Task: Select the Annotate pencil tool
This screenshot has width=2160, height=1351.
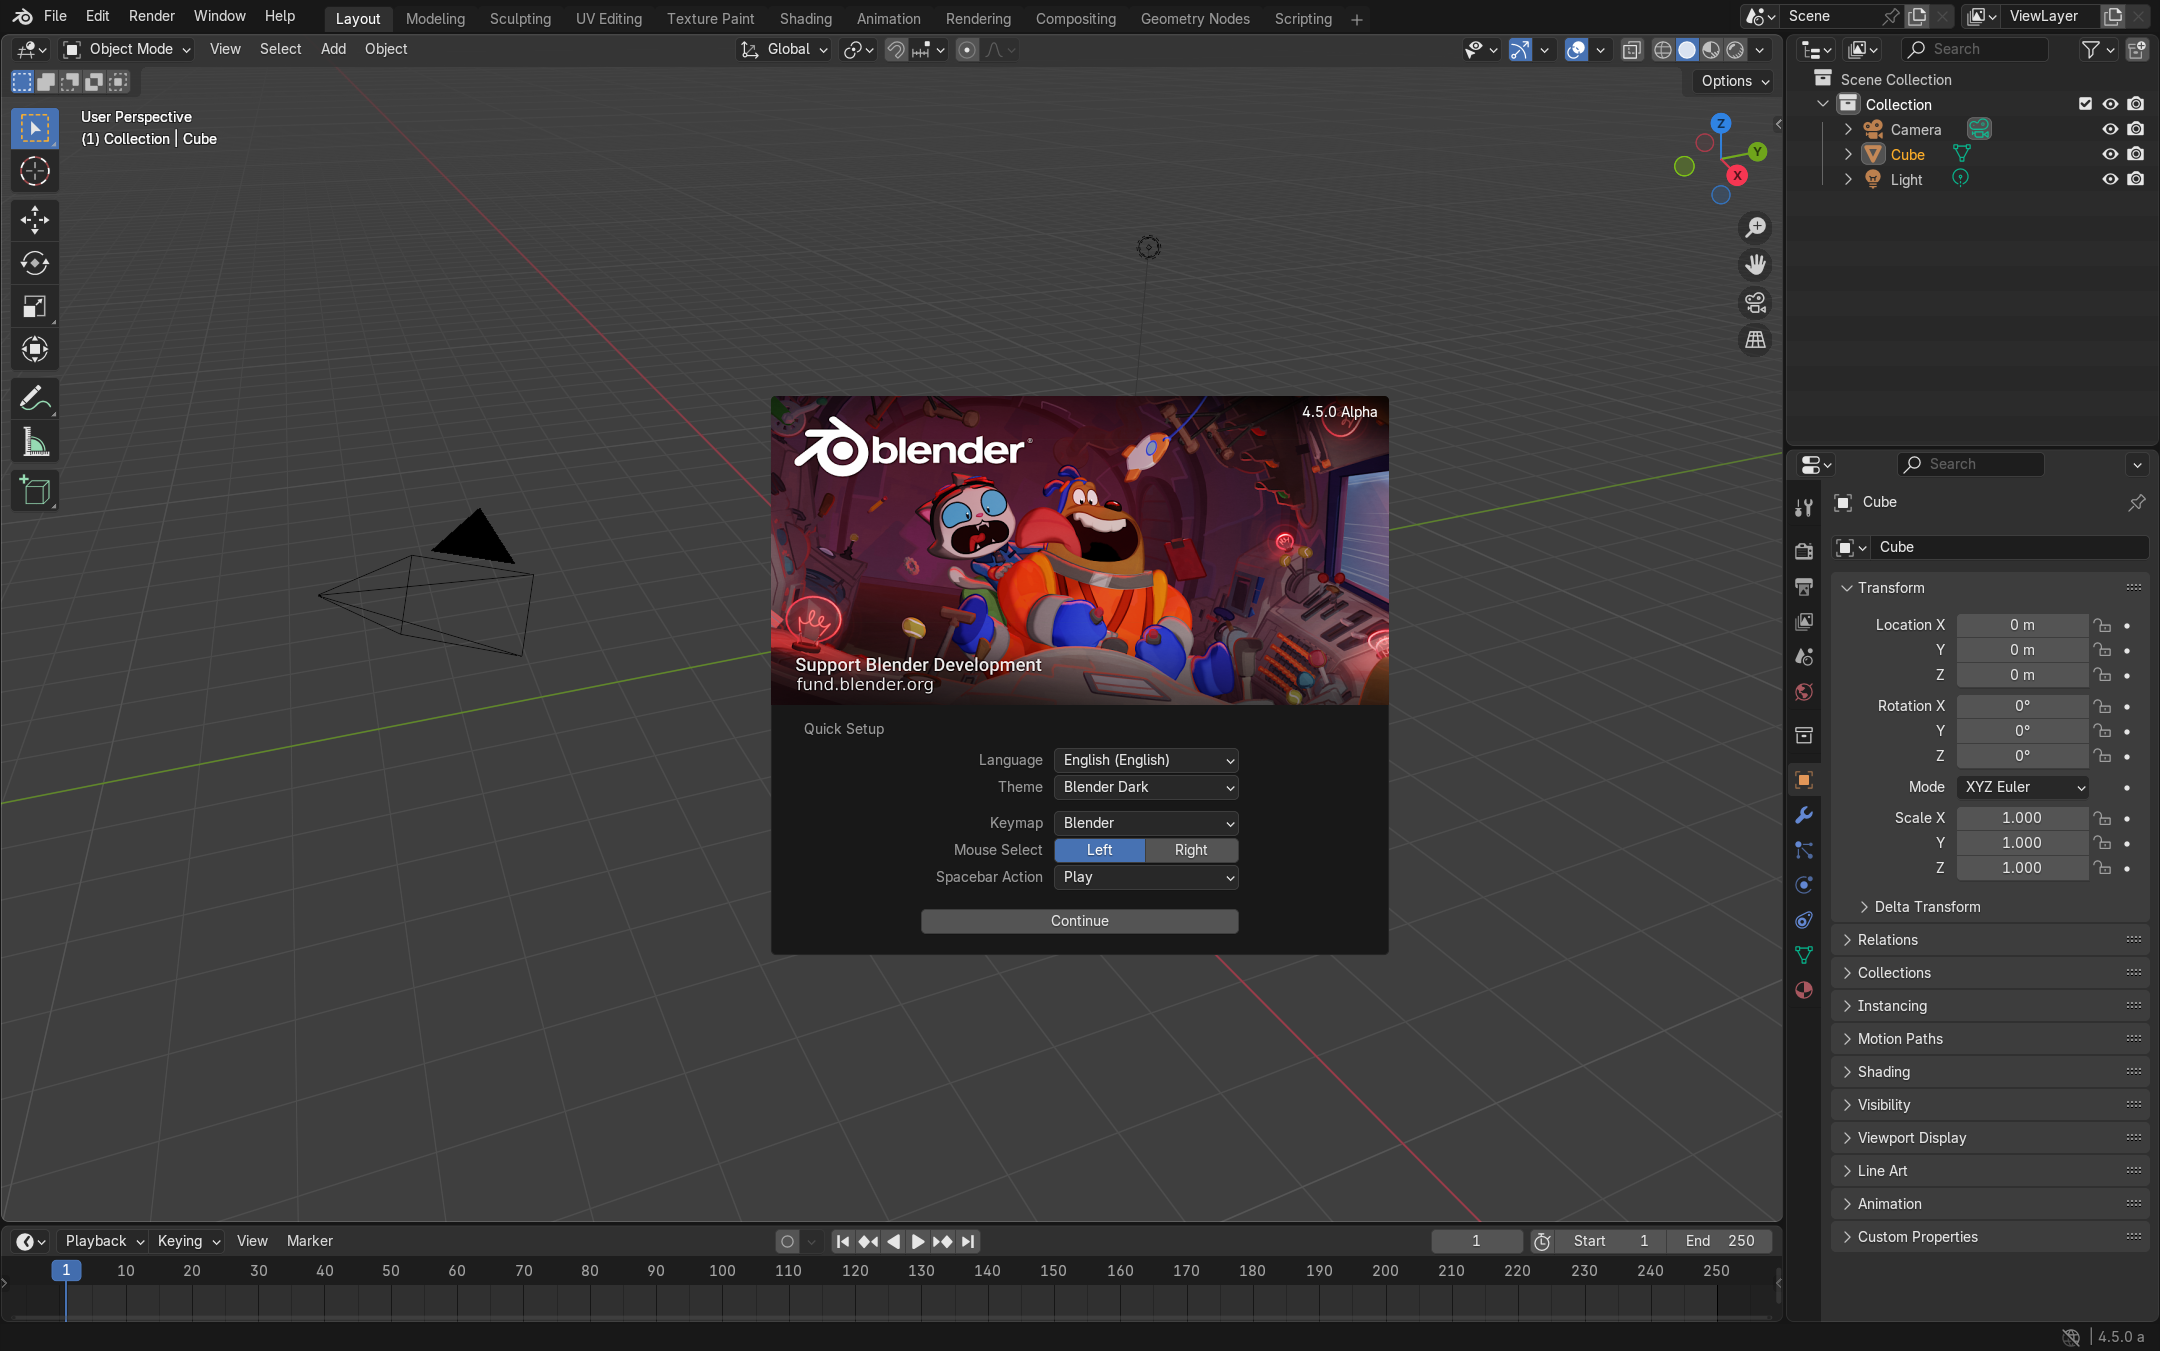Action: 35,399
